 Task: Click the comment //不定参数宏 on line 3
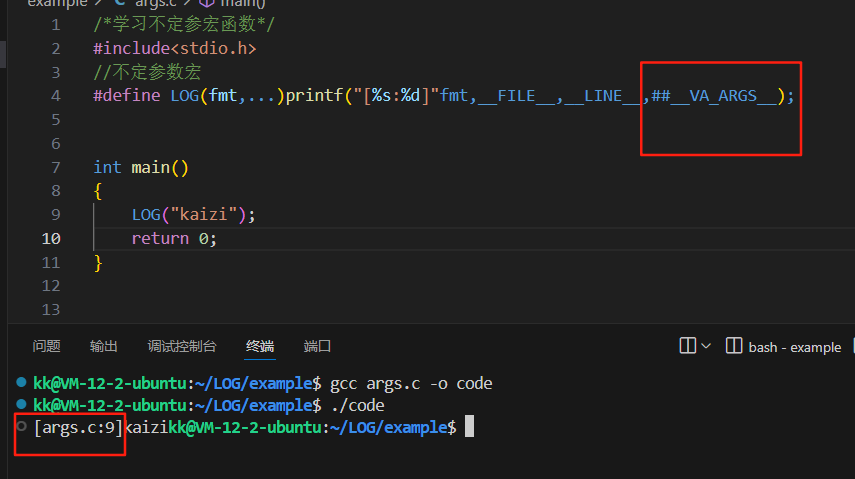point(147,72)
